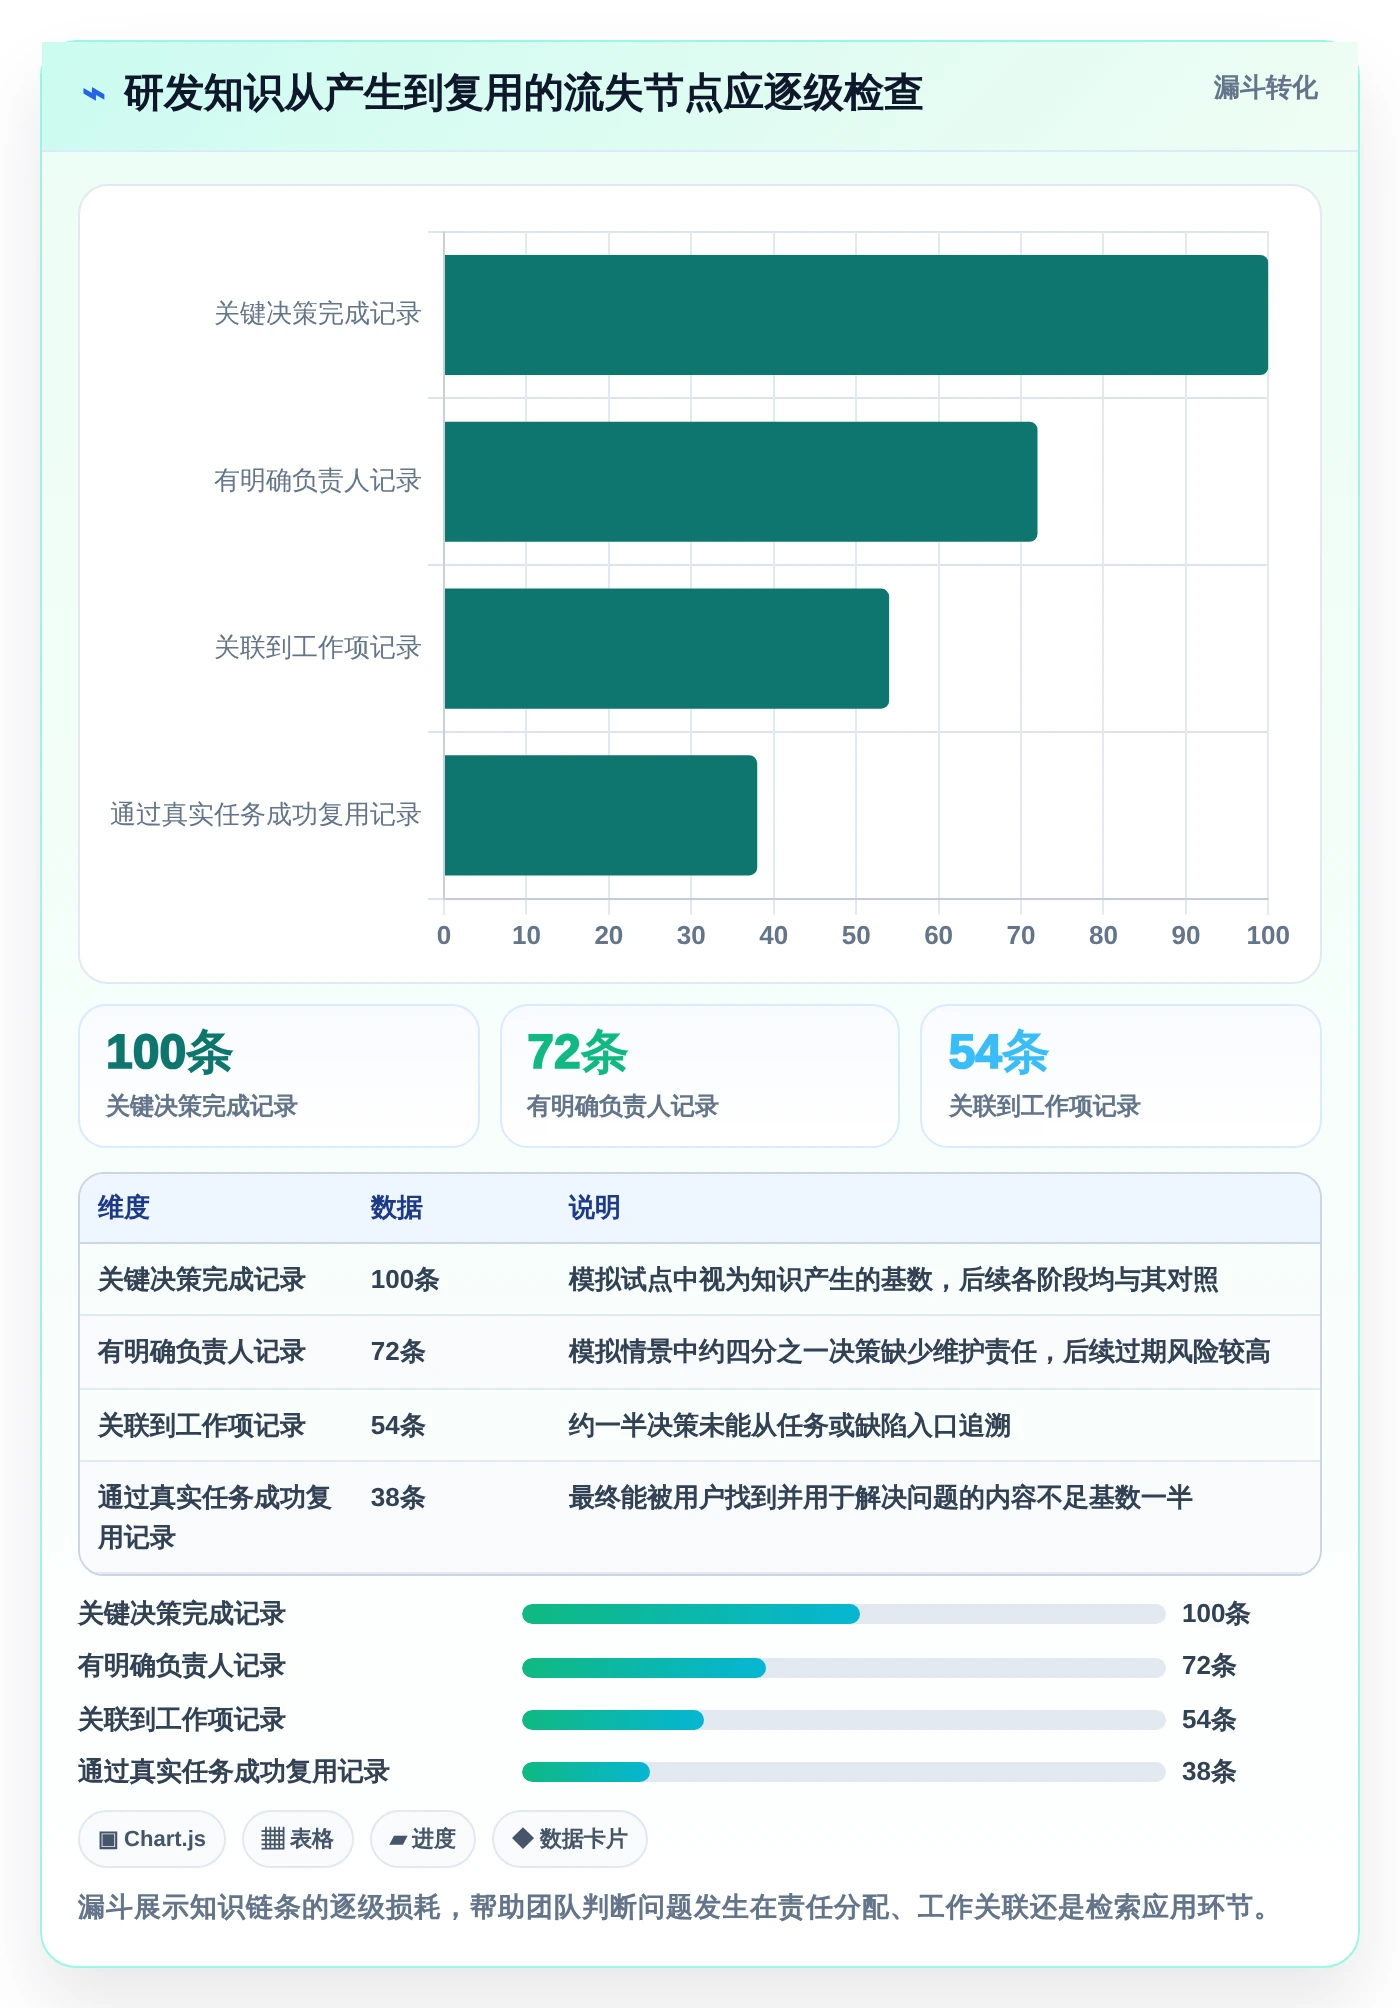Click the 漏斗转化 label in the header

(x=1265, y=88)
